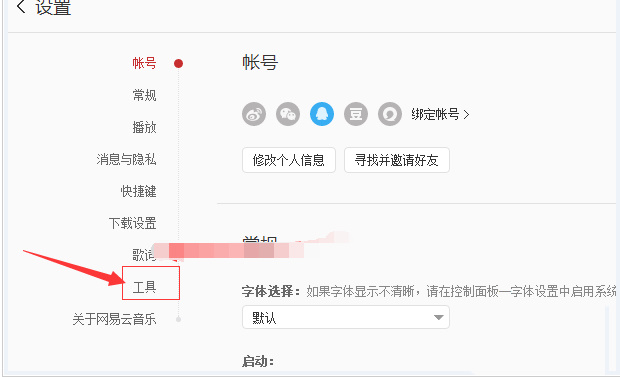
Task: Bind the WeChat account icon
Action: click(288, 114)
